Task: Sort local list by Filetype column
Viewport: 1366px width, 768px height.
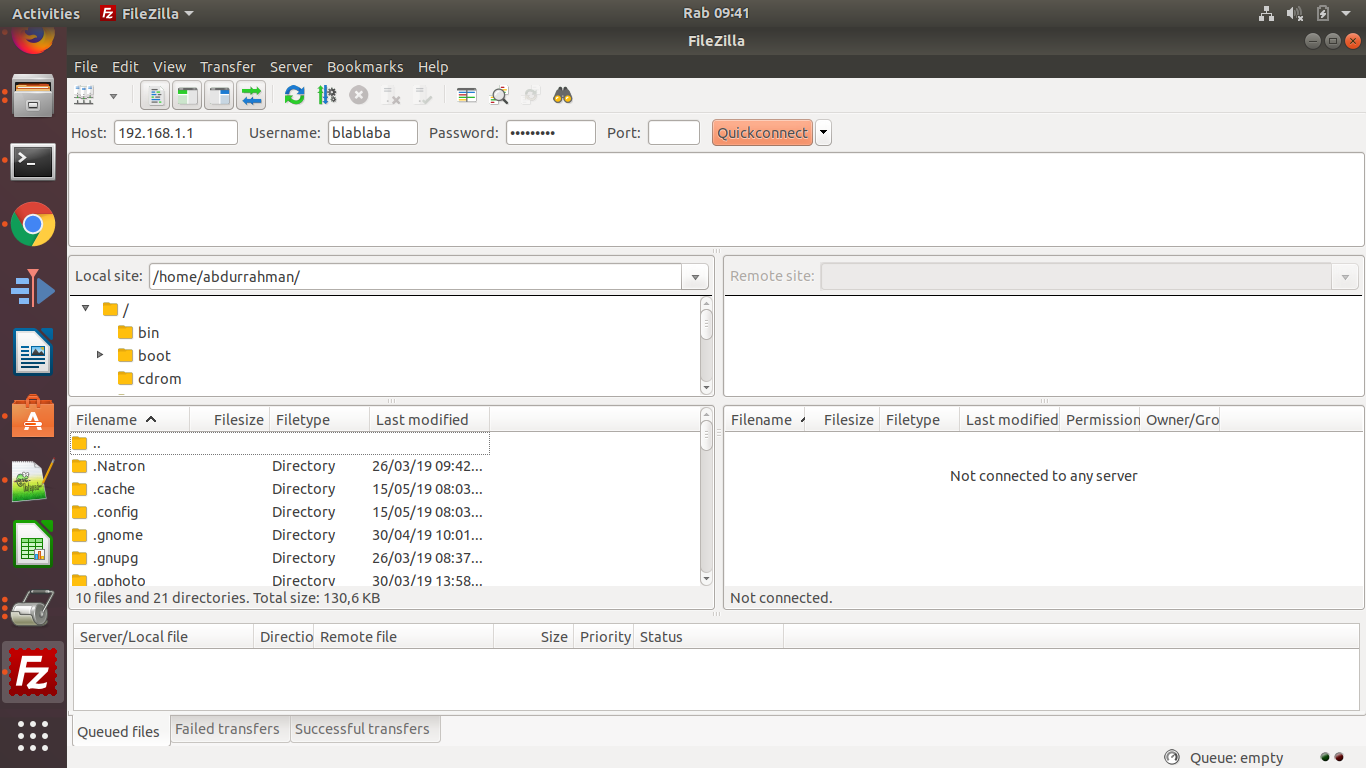Action: tap(320, 420)
